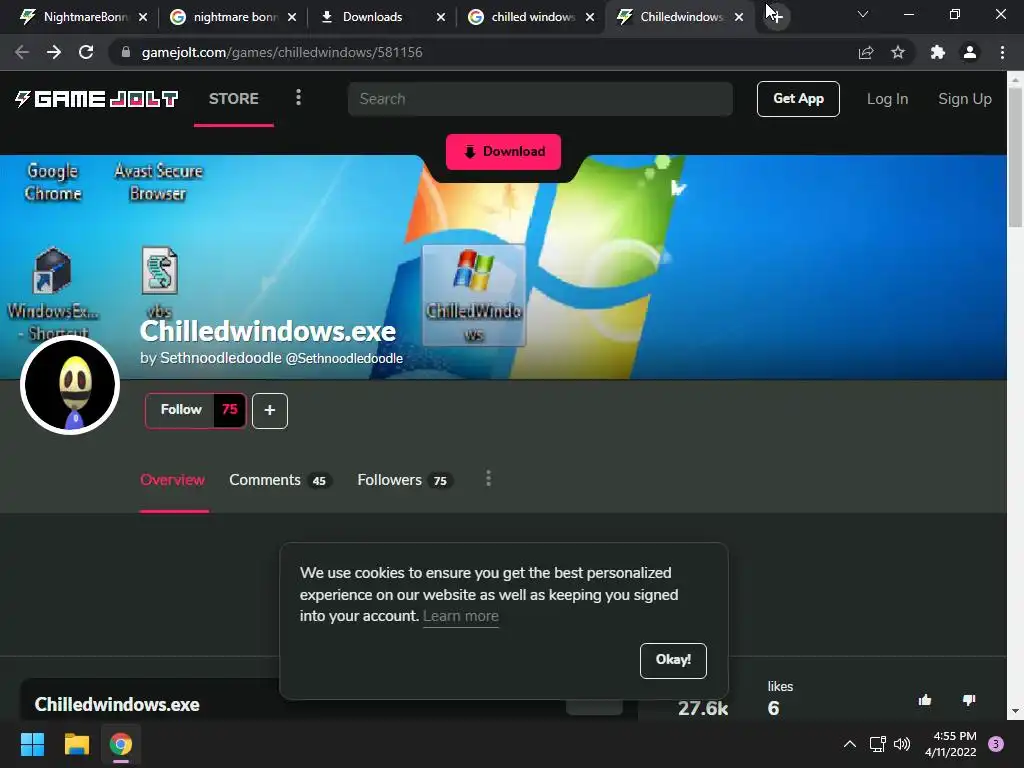Image resolution: width=1024 pixels, height=768 pixels.
Task: Open the Learn more cookie link
Action: click(460, 616)
